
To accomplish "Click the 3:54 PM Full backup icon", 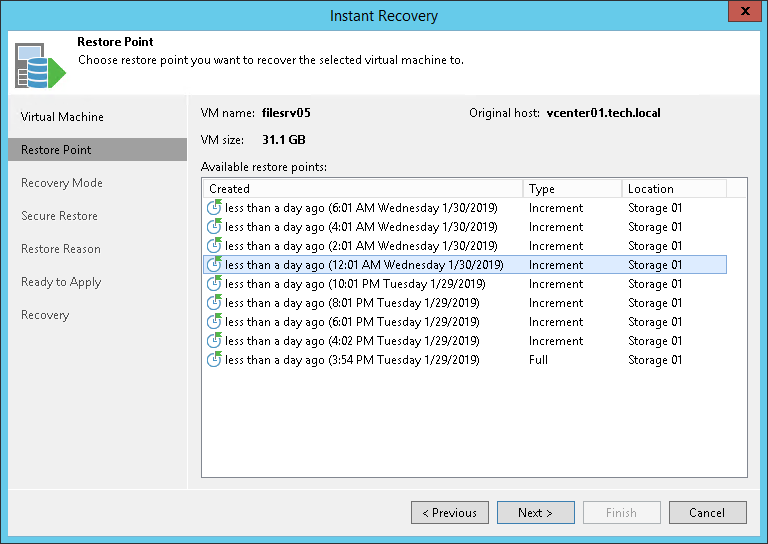I will click(x=213, y=360).
